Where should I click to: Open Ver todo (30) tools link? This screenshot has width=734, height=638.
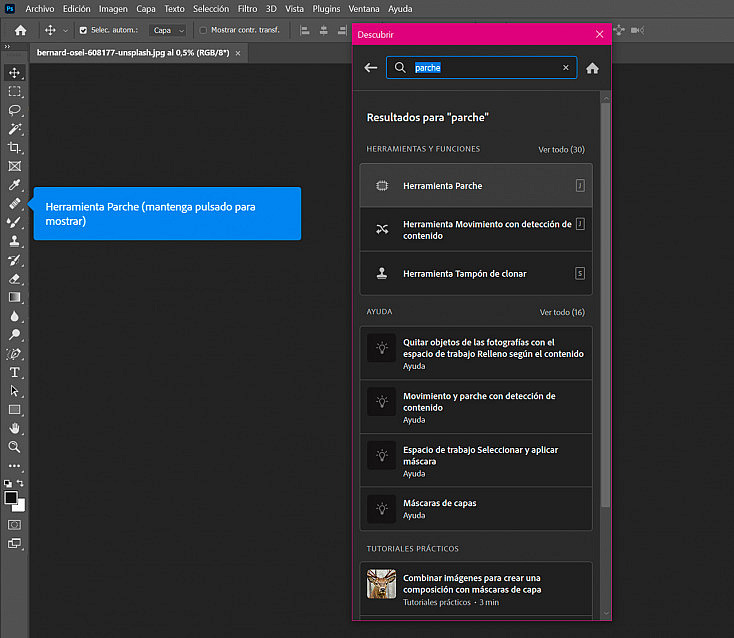(561, 150)
